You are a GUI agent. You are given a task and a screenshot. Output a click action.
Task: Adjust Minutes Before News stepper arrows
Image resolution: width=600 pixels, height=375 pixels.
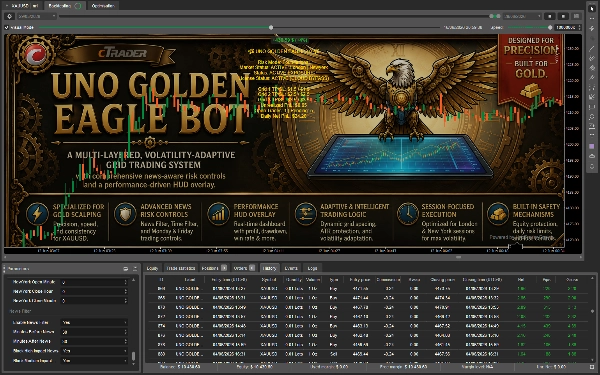(126, 332)
